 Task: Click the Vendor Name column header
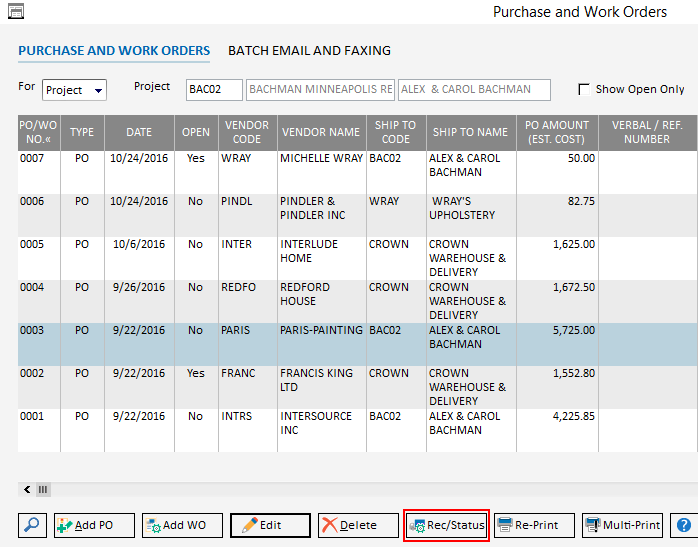(320, 132)
